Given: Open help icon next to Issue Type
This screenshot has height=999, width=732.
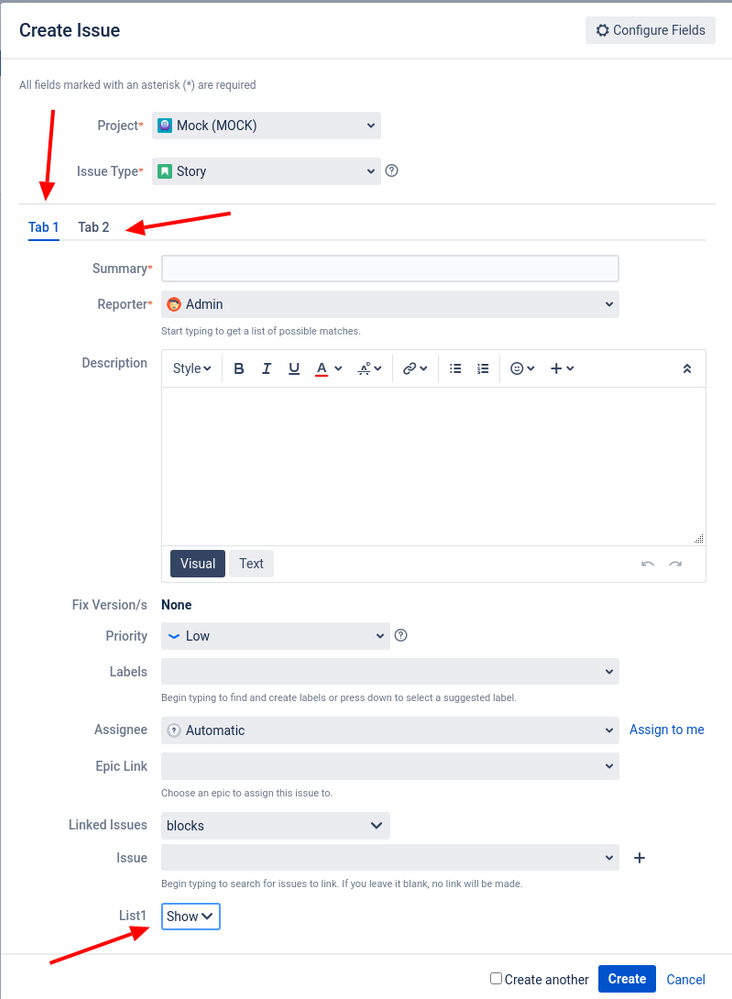Looking at the screenshot, I should [x=392, y=171].
